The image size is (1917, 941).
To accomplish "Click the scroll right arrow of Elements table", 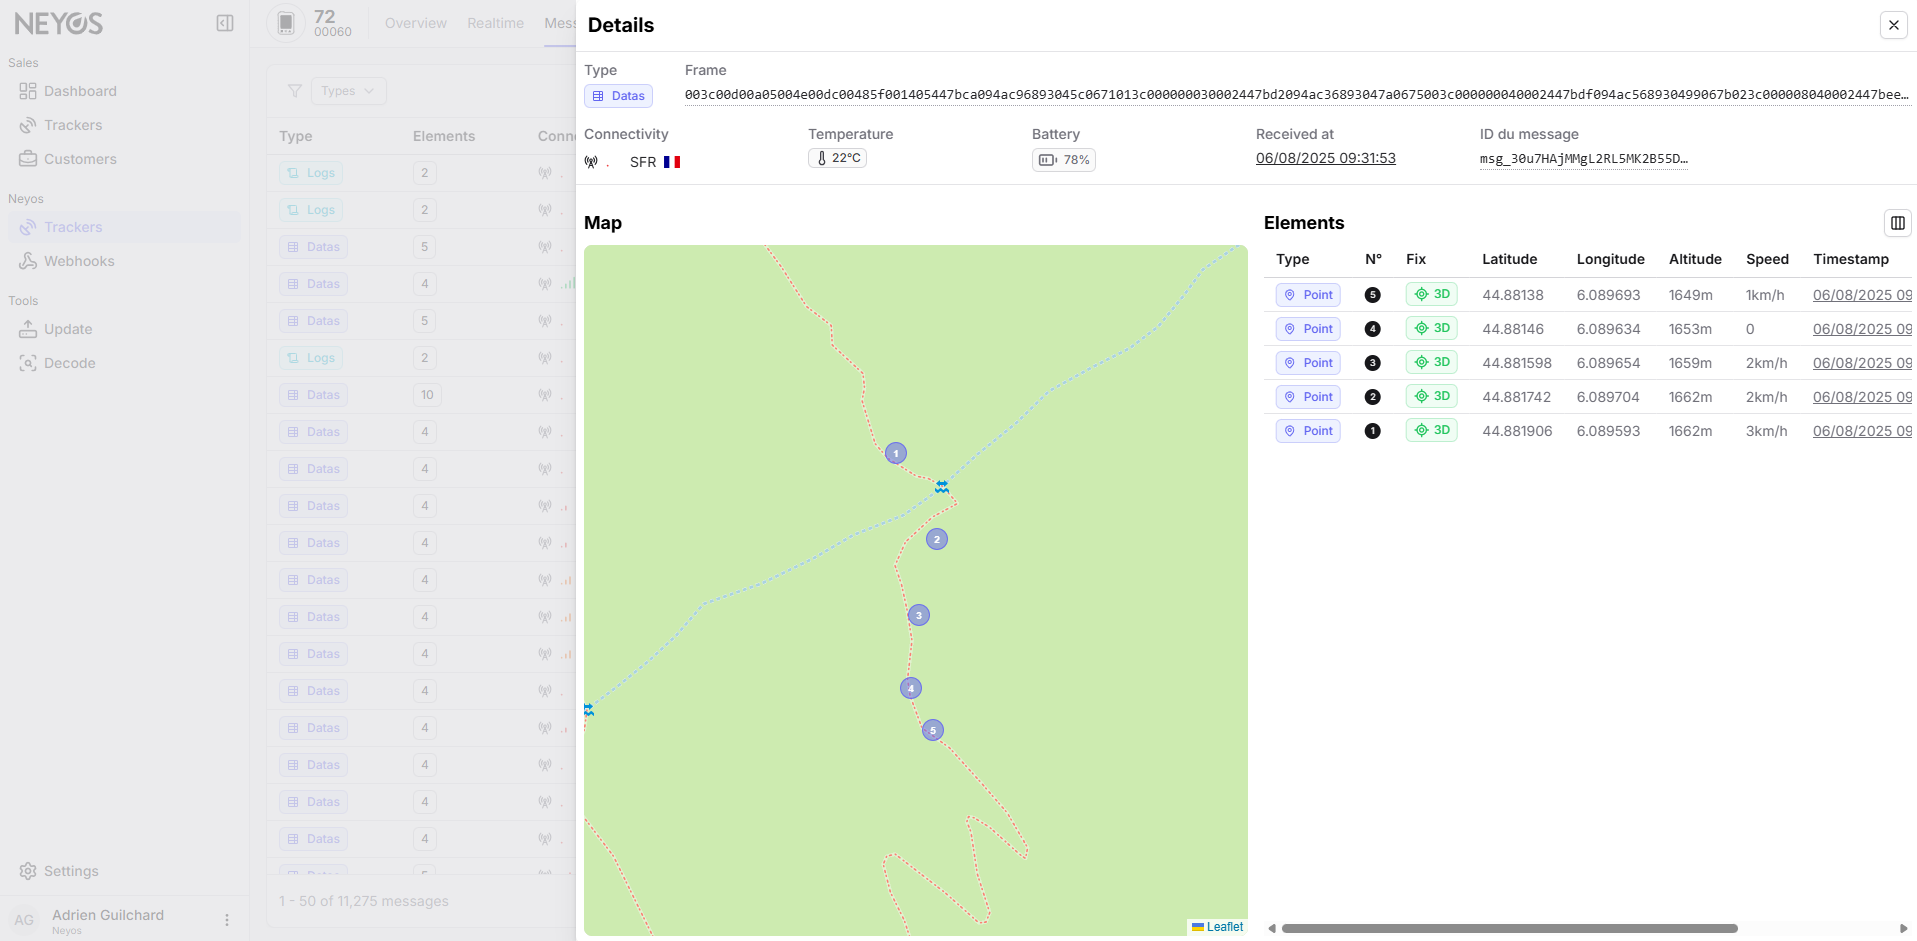I will (1903, 928).
